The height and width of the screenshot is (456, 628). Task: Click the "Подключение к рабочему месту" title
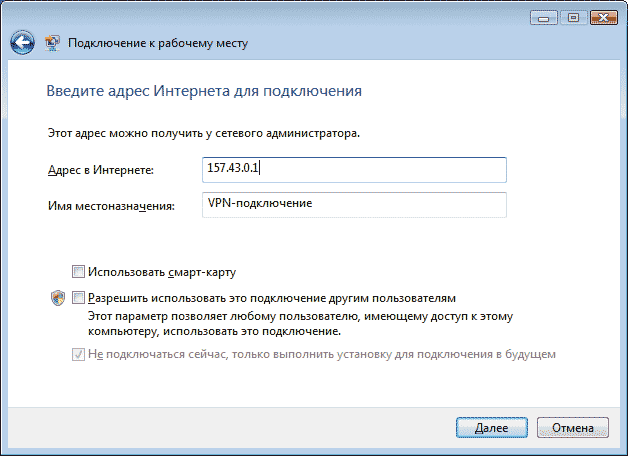click(156, 44)
